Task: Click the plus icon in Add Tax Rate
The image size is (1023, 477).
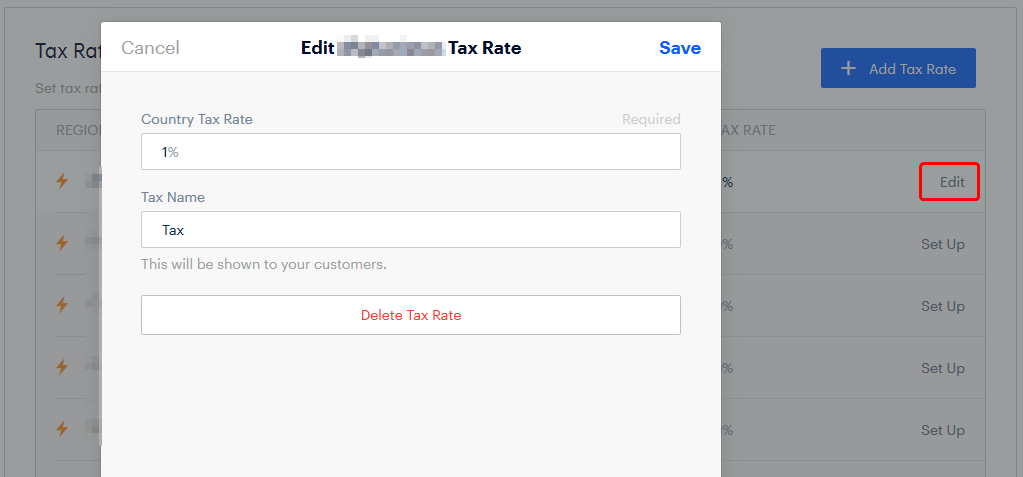Action: click(x=848, y=69)
